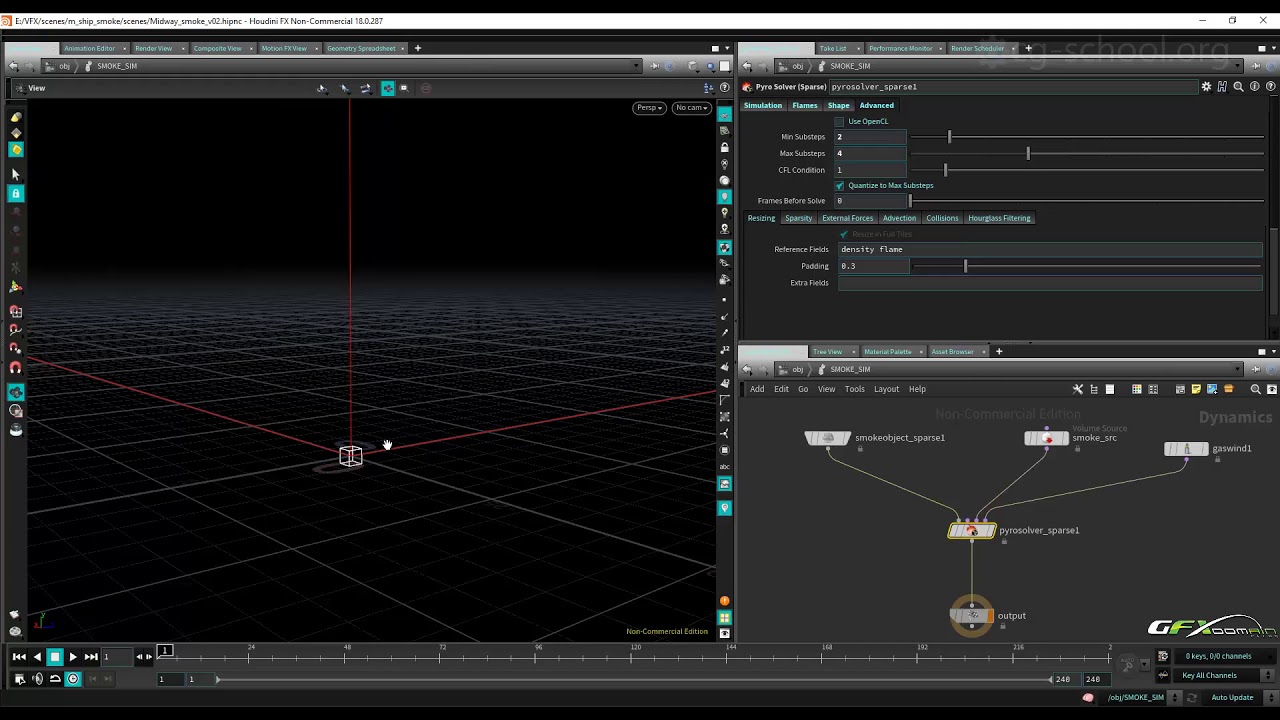Stop playback with the stop button
The height and width of the screenshot is (720, 1280).
[55, 657]
